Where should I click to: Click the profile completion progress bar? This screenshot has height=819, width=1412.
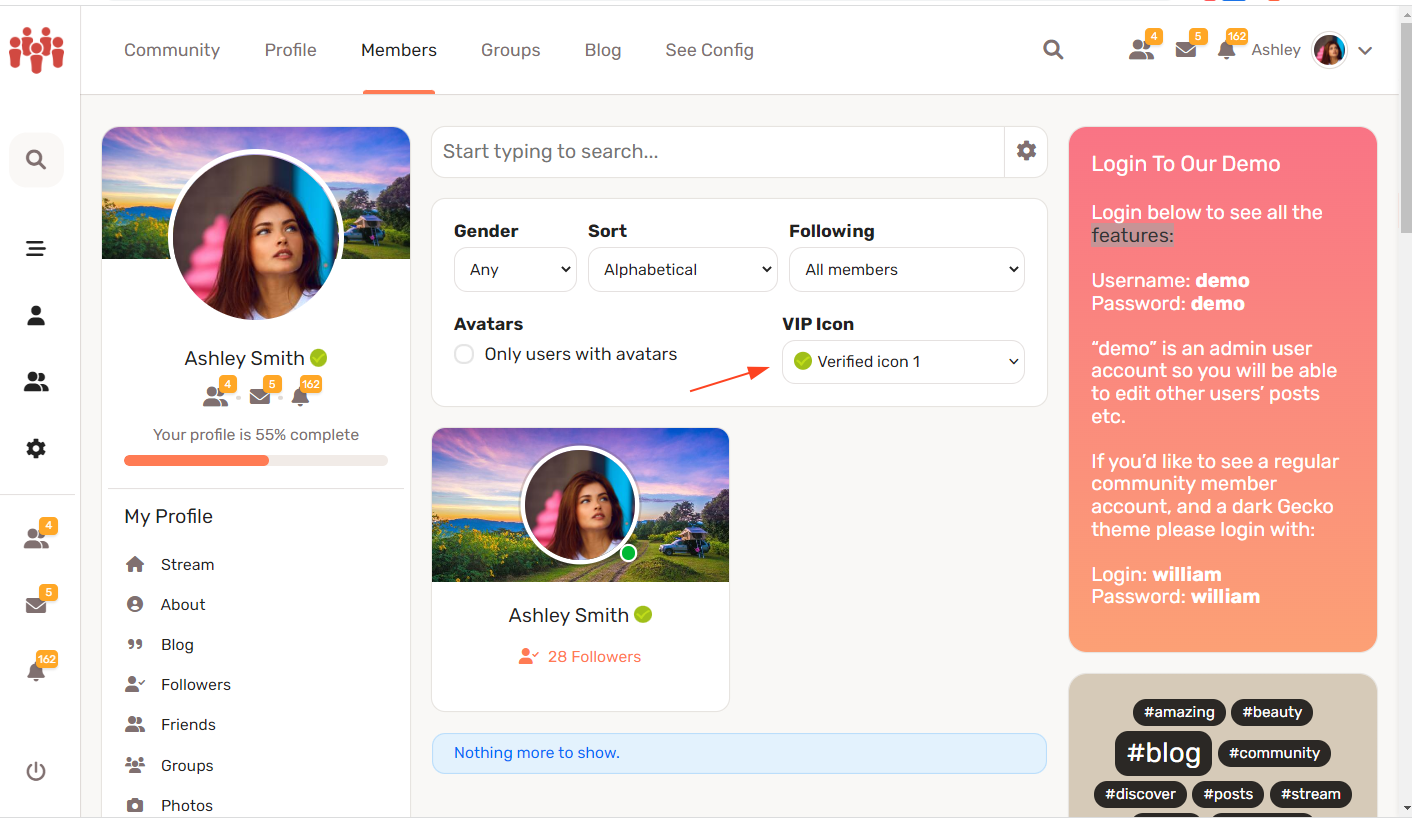pos(255,460)
